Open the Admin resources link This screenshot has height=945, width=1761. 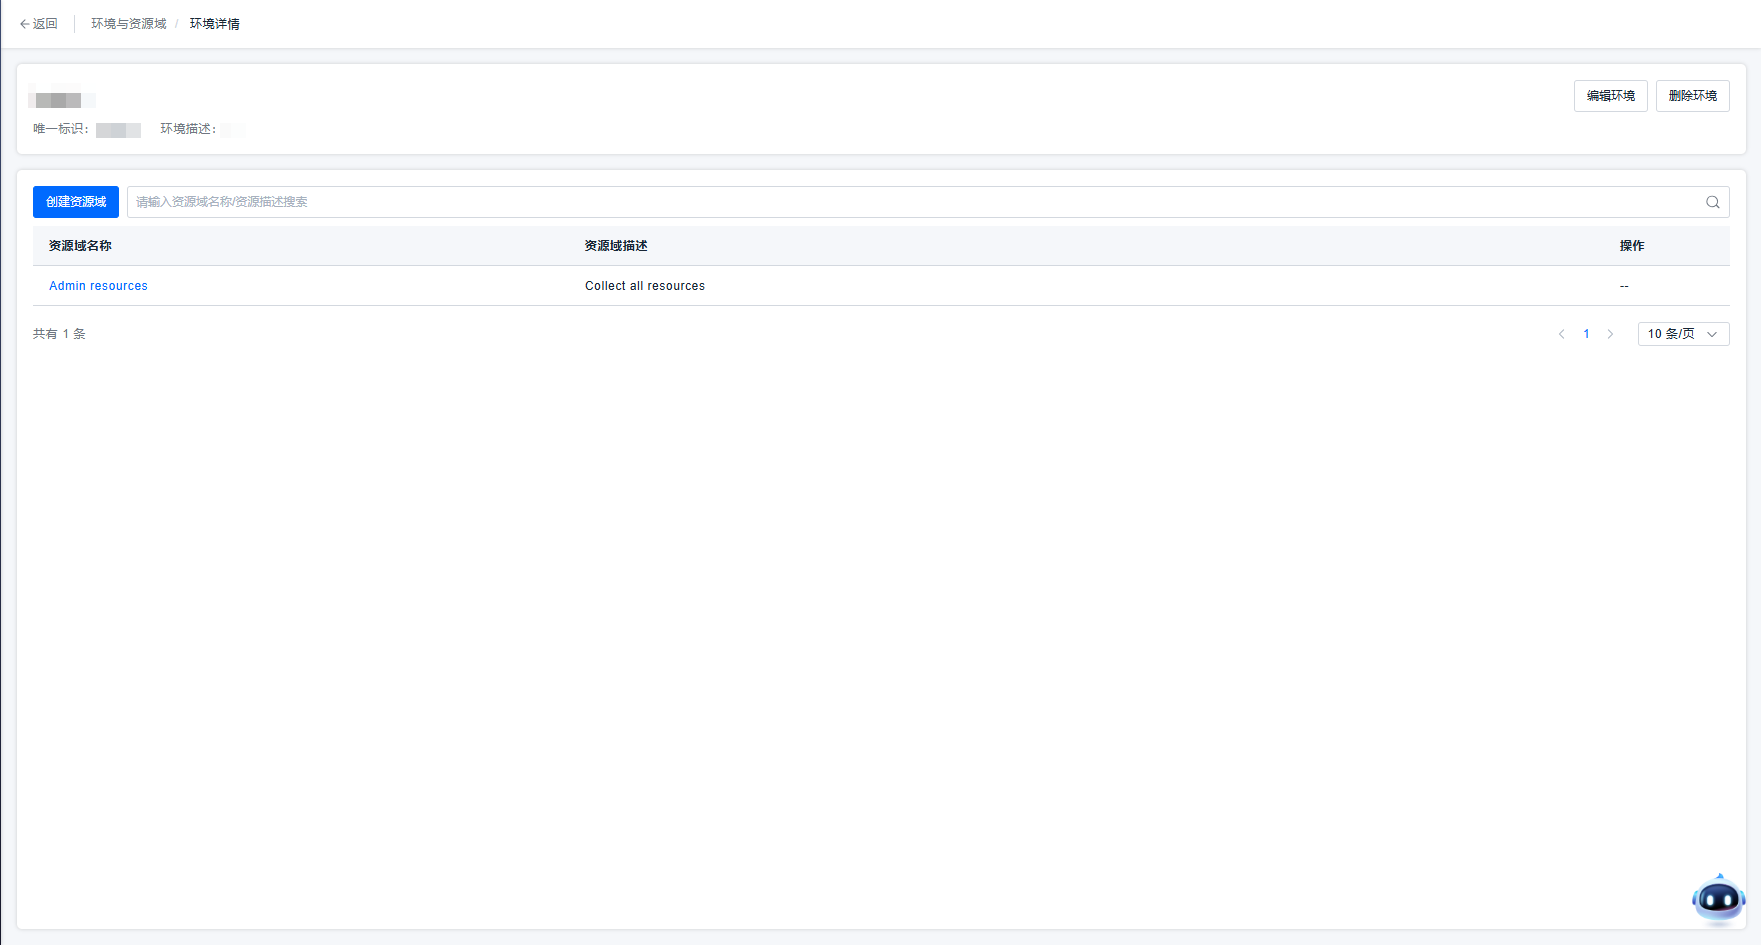[x=98, y=286]
